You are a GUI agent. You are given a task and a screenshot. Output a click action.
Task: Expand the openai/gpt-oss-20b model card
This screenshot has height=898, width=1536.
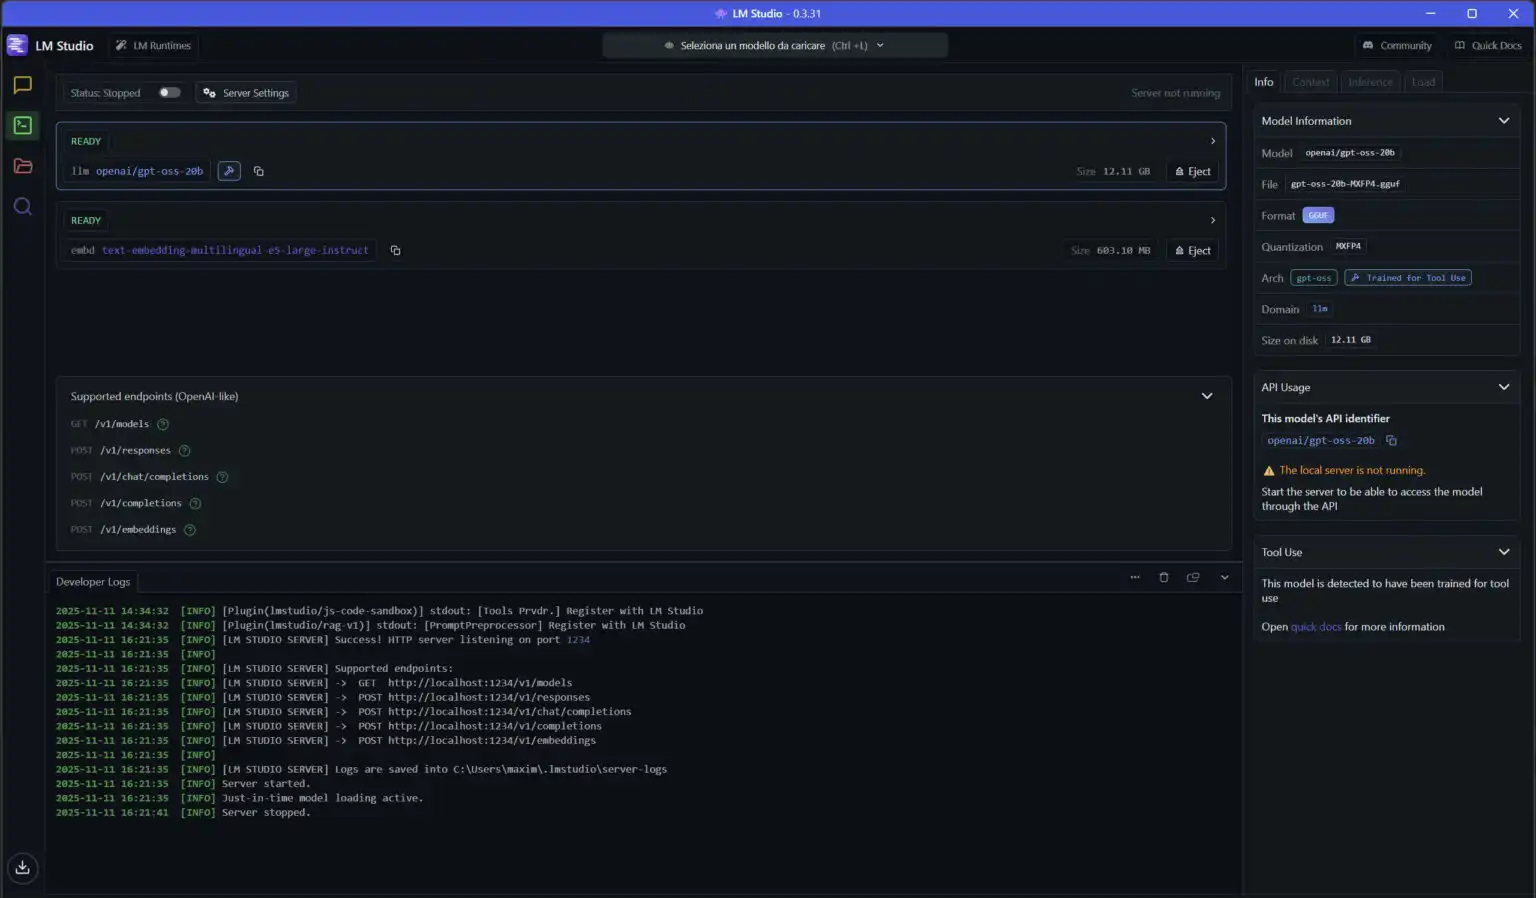coord(1213,141)
